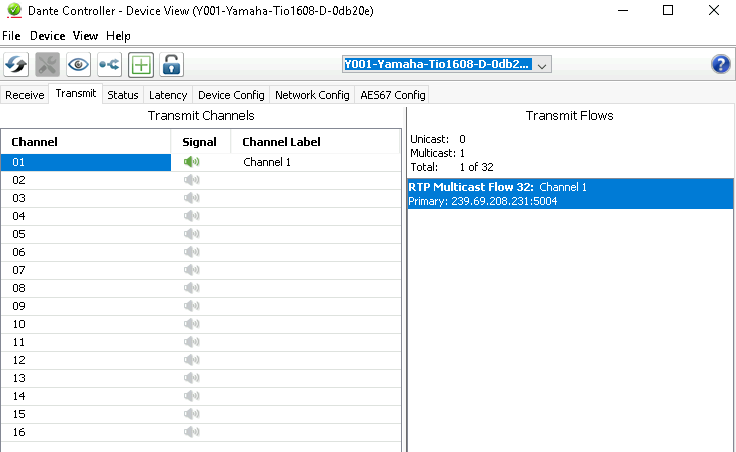Go to the Network Config tab
The height and width of the screenshot is (452, 736).
click(x=312, y=95)
